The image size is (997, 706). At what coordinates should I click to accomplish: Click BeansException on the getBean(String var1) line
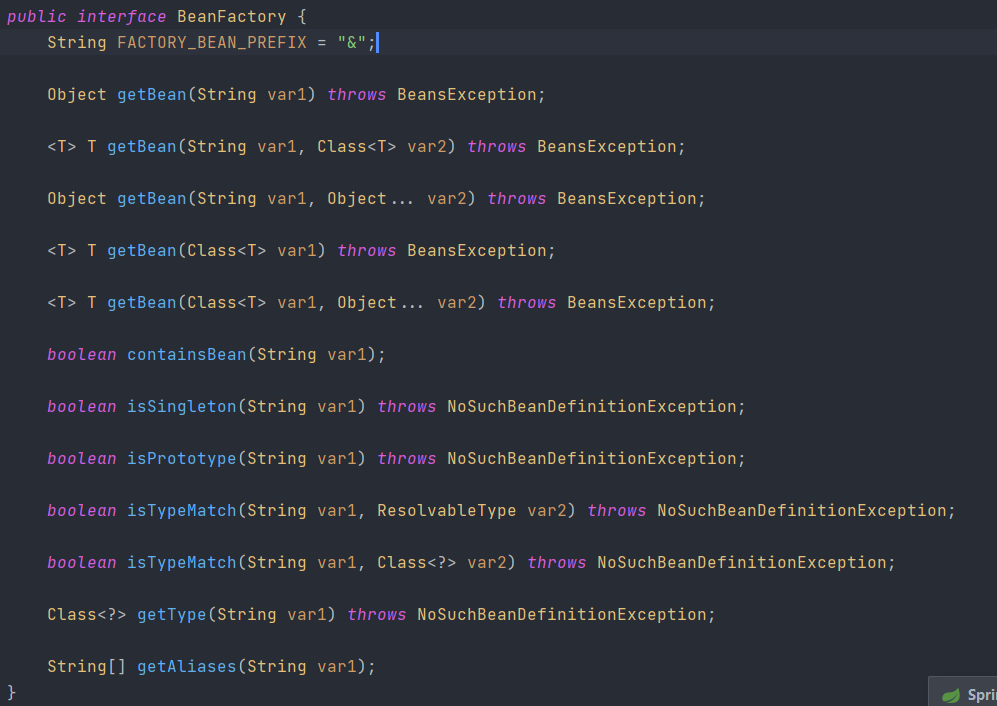click(x=467, y=95)
